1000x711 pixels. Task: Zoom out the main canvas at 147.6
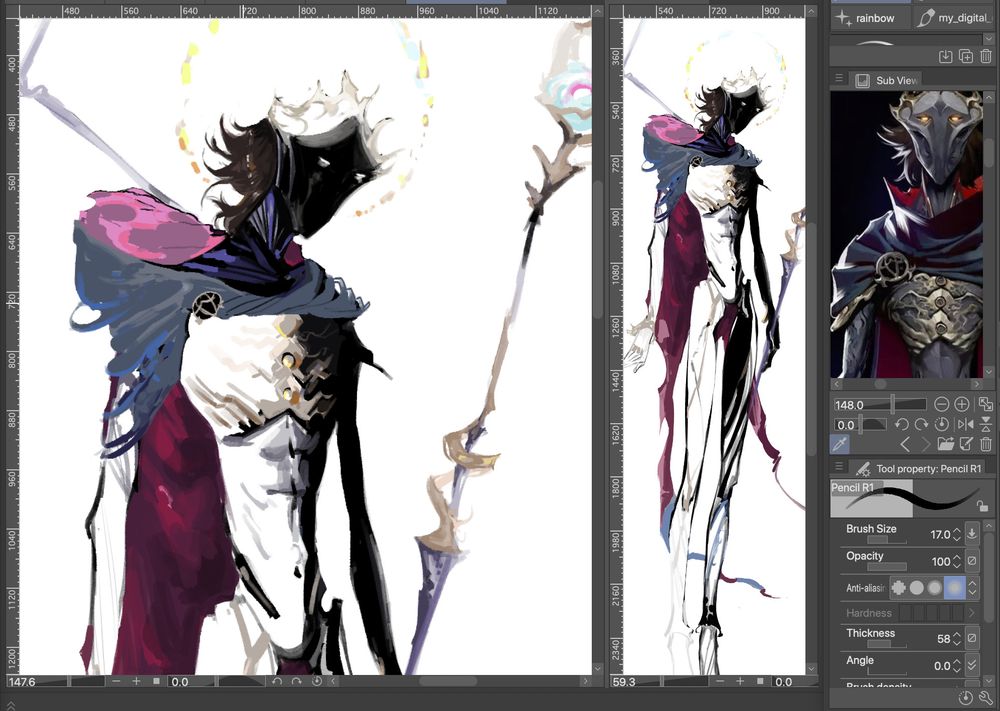(115, 682)
